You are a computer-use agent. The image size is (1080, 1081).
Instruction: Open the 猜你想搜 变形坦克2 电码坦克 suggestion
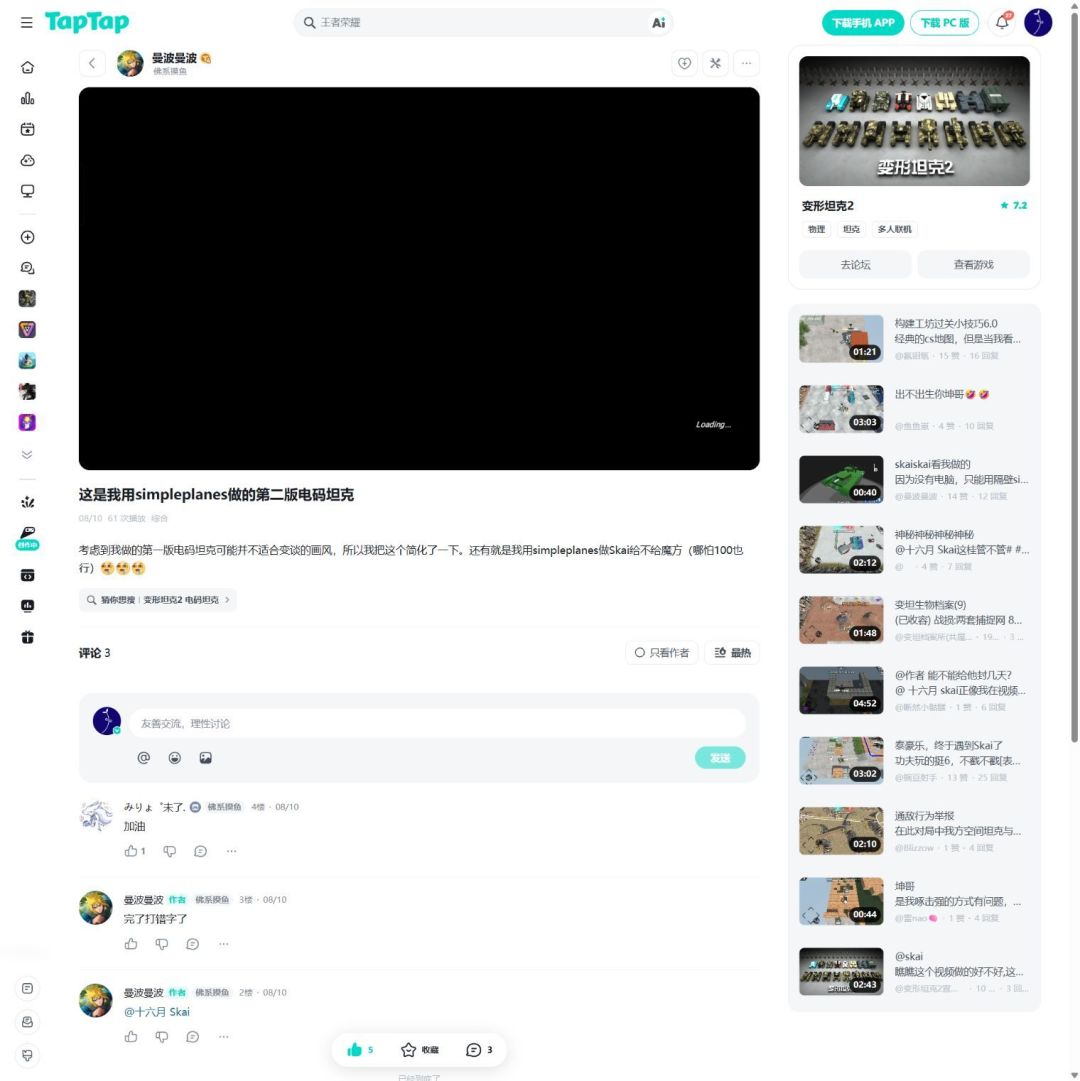158,600
